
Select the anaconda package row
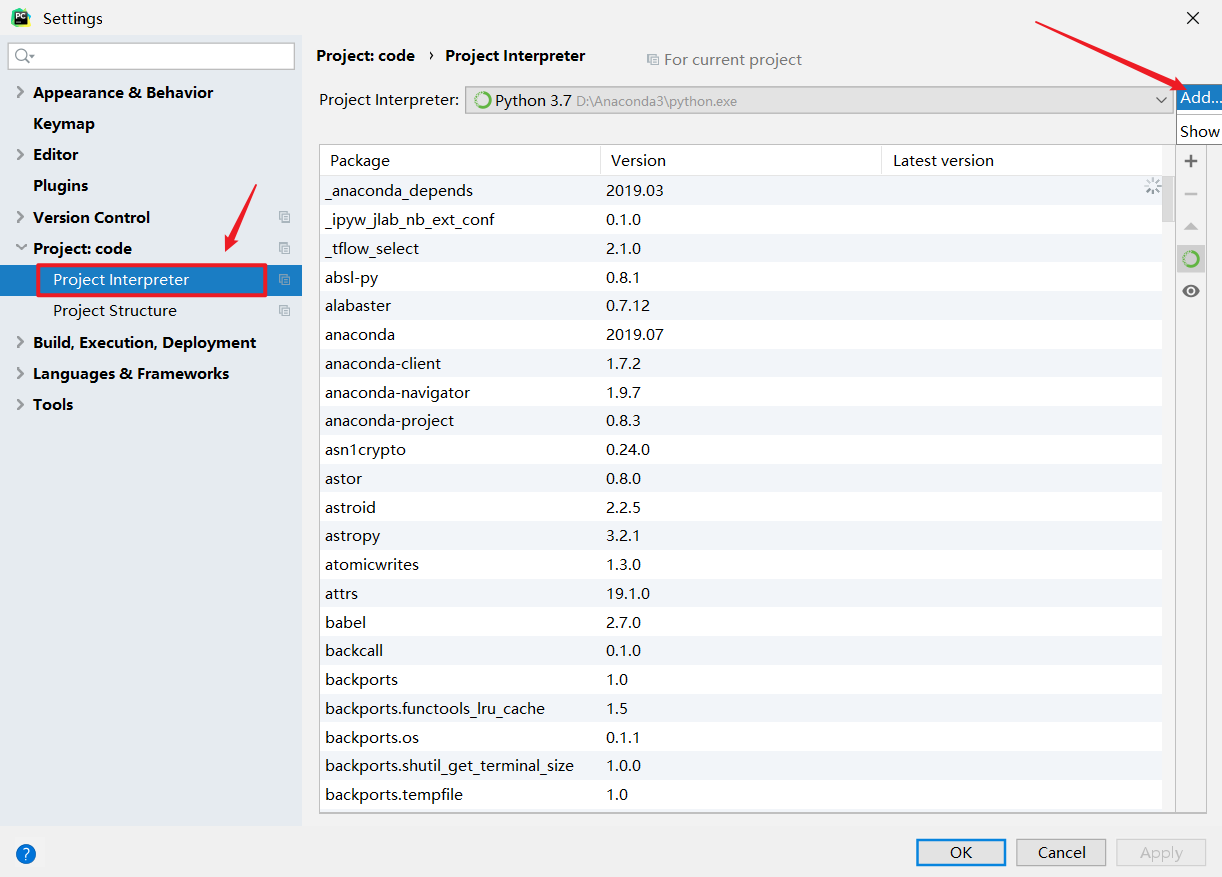tap(741, 334)
